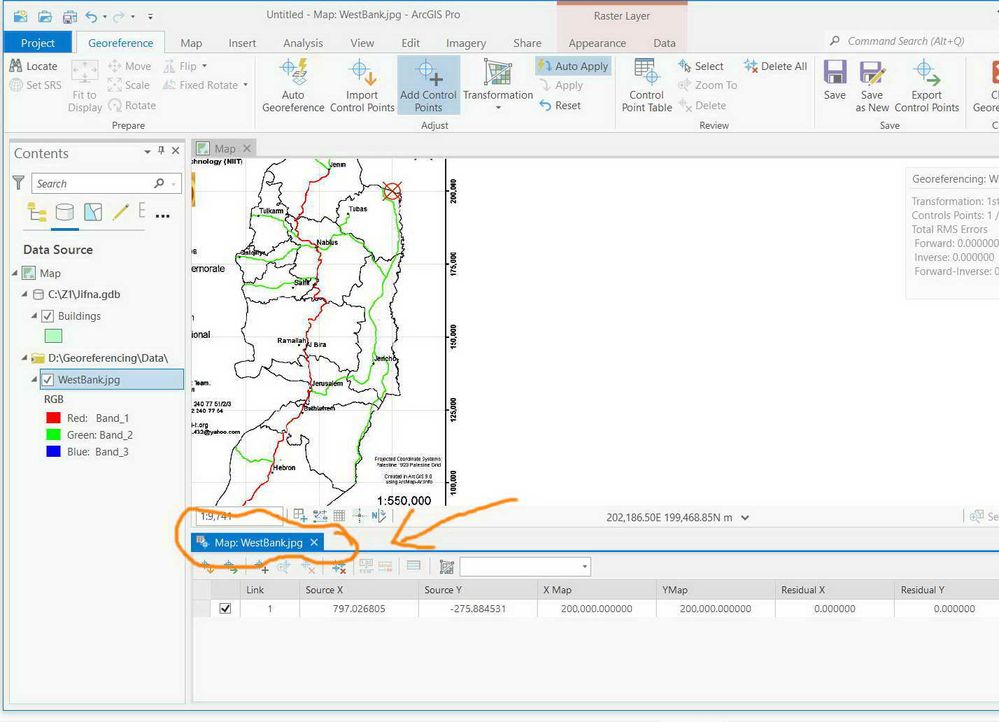Image resolution: width=999 pixels, height=722 pixels.
Task: Toggle the Link 1 control point checkbox
Action: point(225,609)
